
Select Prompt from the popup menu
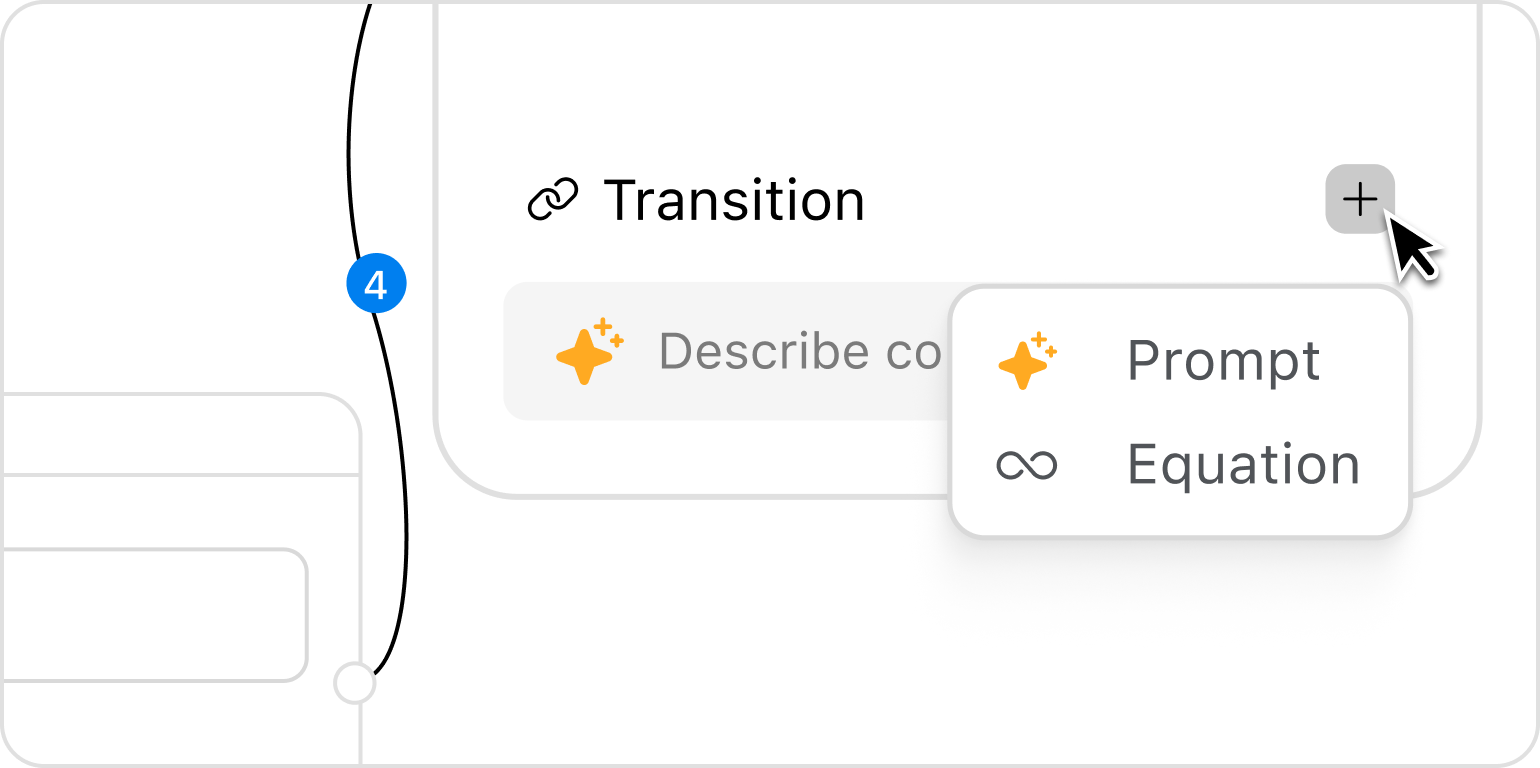pyautogui.click(x=1222, y=361)
